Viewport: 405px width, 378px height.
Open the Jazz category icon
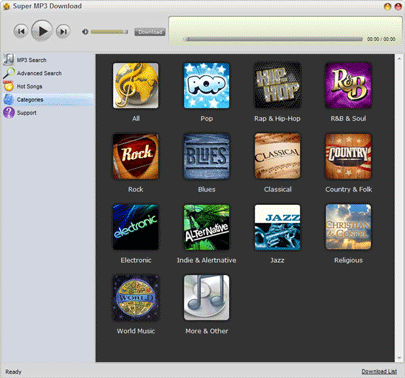[x=277, y=227]
